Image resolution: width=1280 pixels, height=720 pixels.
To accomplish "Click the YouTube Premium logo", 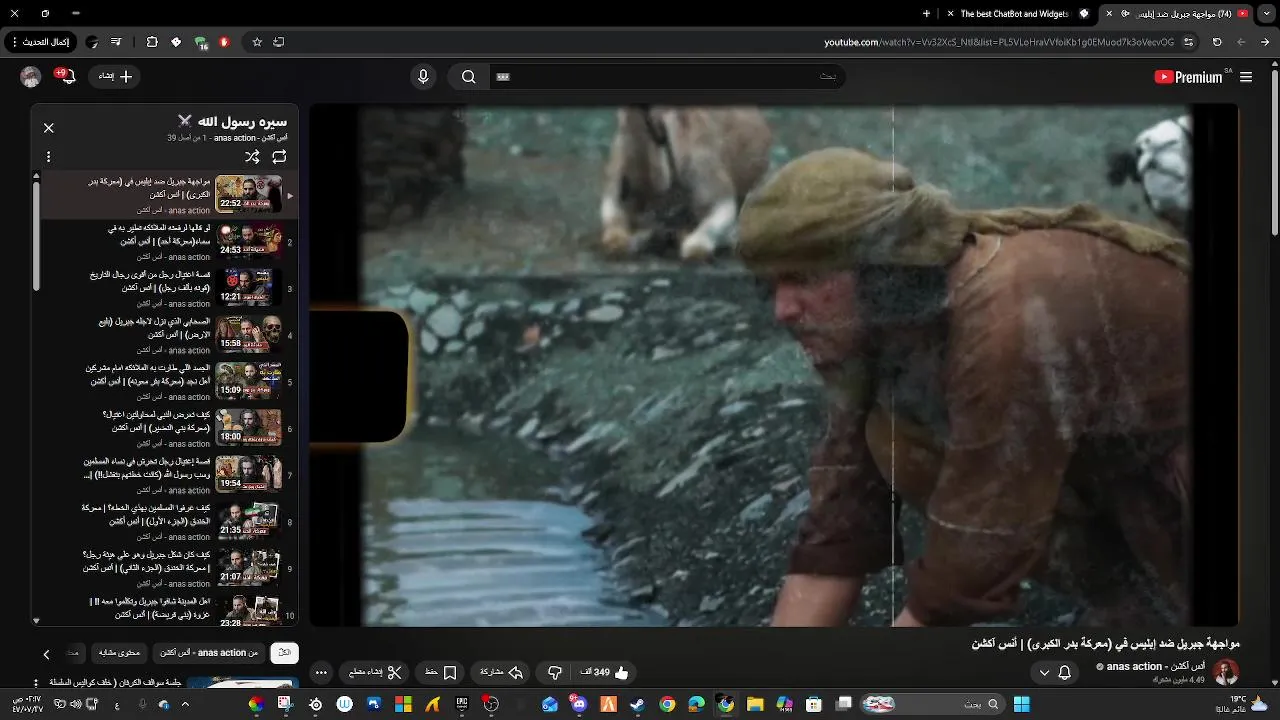I will (1191, 77).
